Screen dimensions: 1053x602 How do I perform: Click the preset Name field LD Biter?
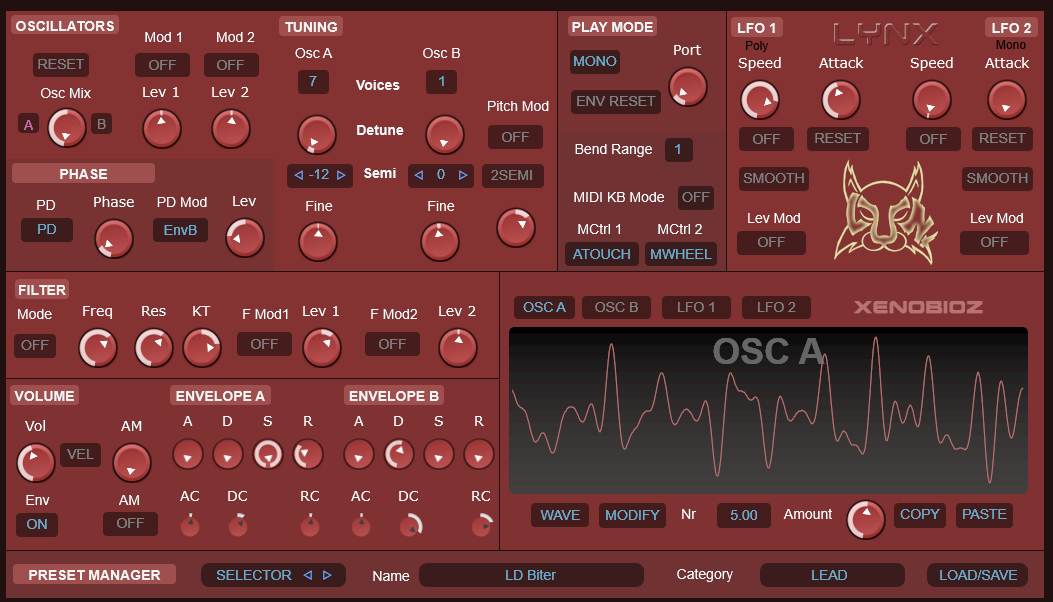[x=531, y=575]
